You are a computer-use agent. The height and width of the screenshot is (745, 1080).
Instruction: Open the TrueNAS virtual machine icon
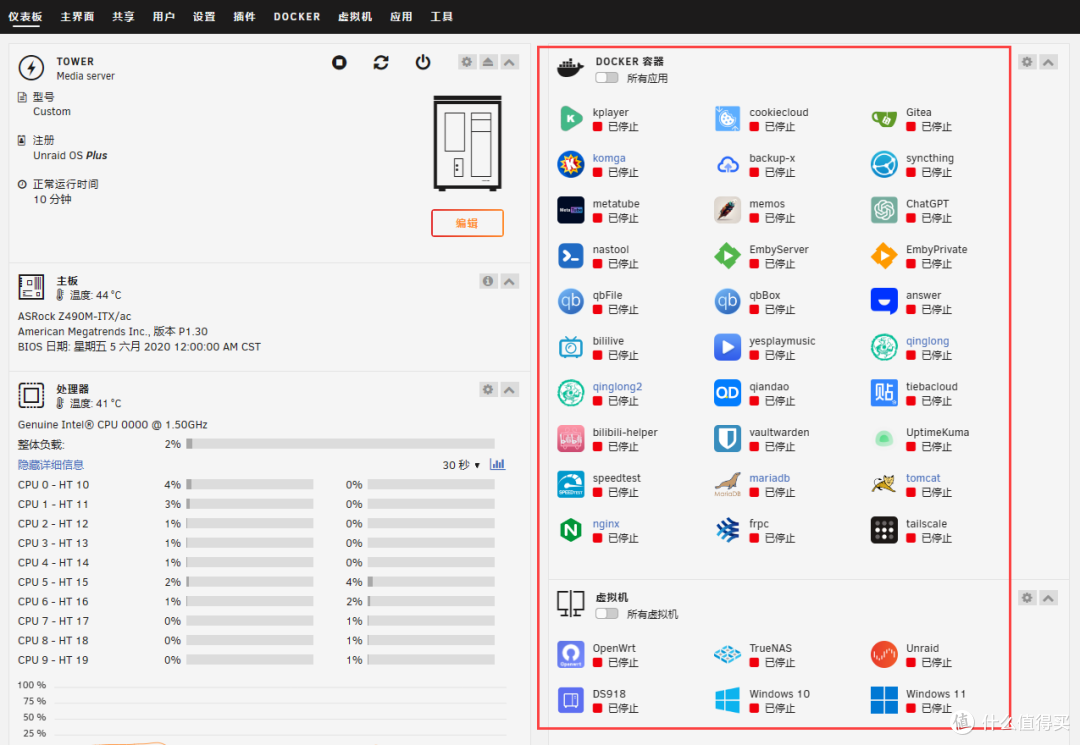click(x=727, y=655)
